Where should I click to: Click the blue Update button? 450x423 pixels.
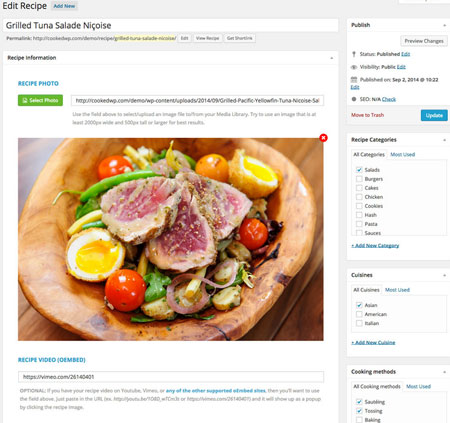(434, 115)
